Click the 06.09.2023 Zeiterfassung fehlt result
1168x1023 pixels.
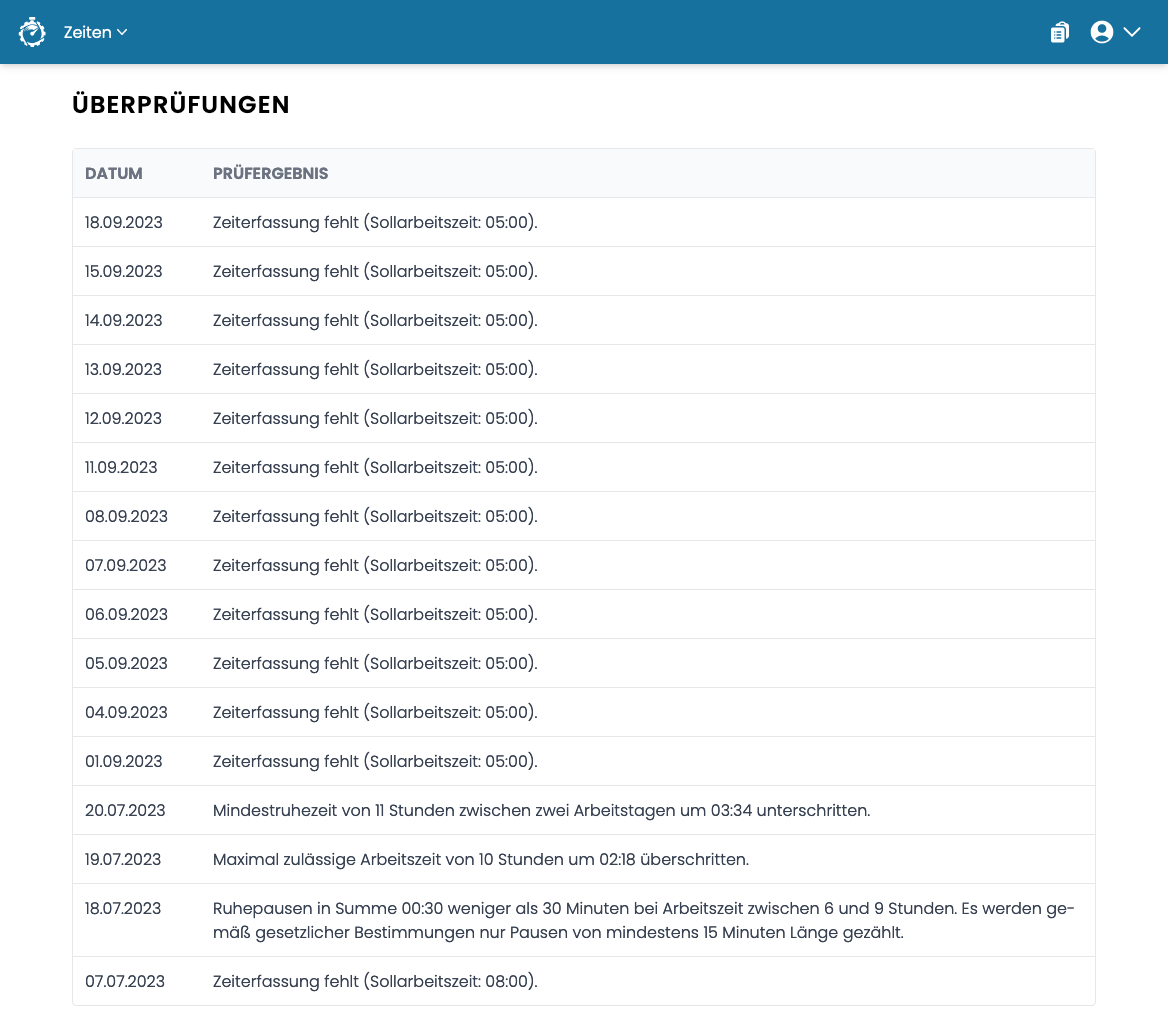[x=375, y=615]
